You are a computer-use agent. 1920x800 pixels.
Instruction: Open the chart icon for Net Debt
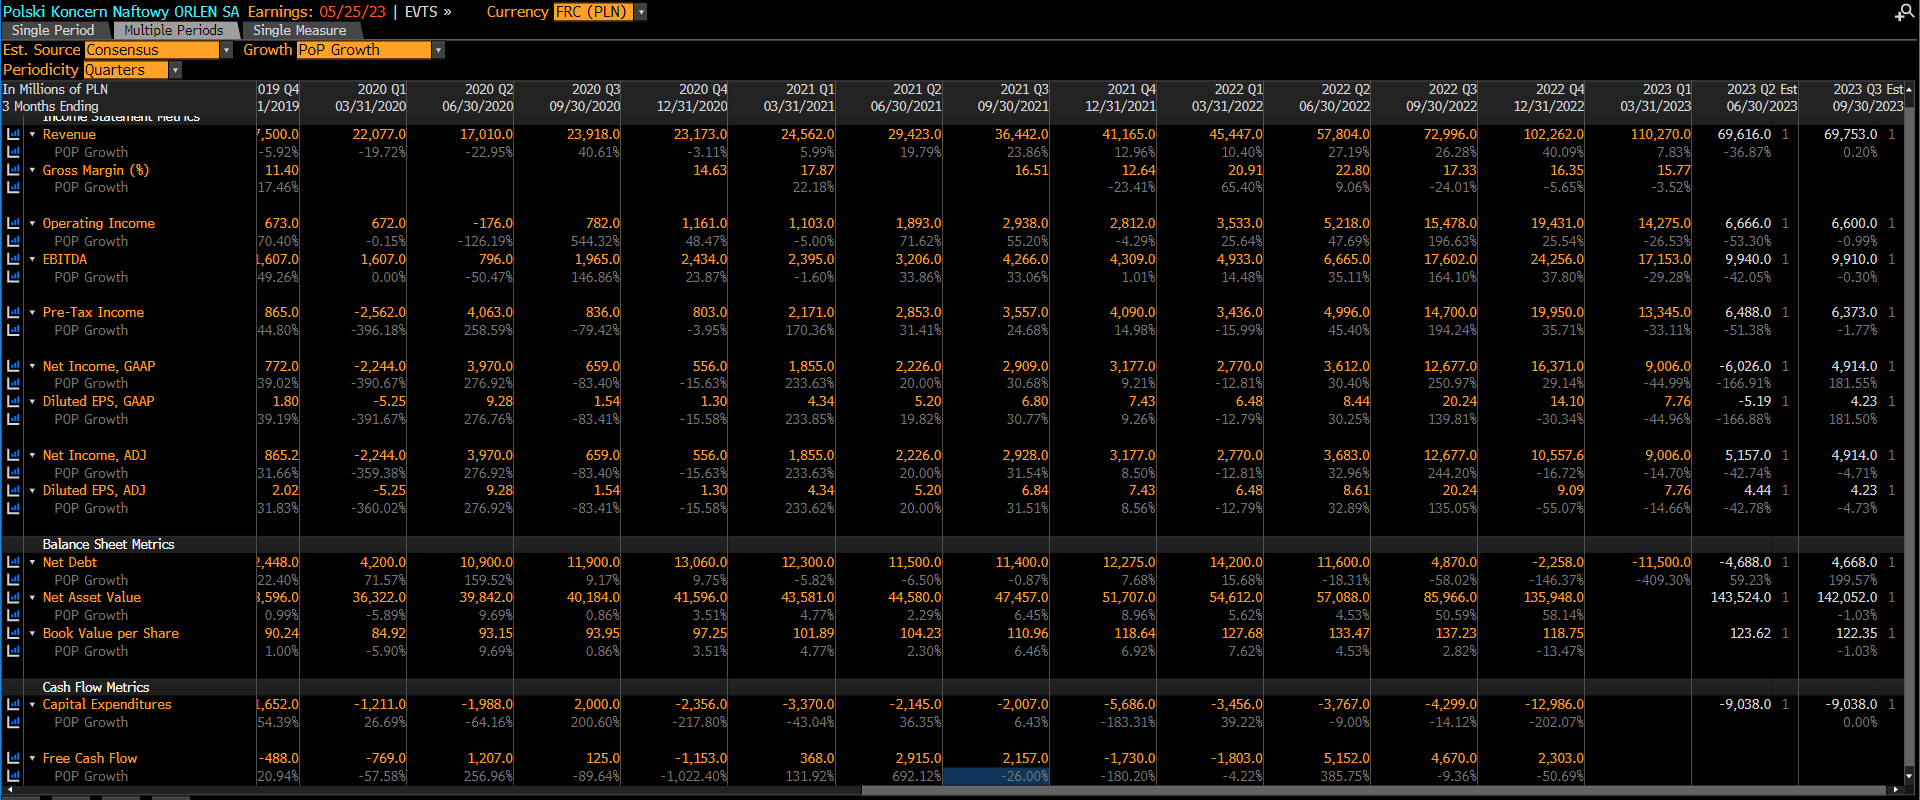[x=13, y=562]
